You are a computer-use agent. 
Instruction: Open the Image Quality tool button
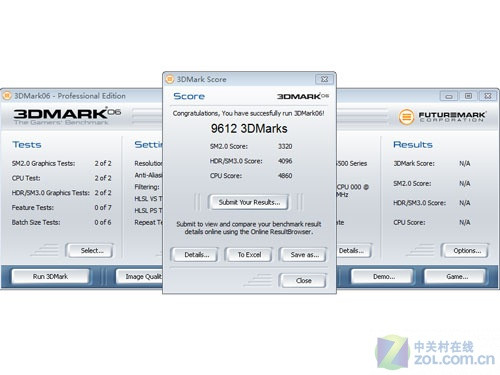coord(140,276)
